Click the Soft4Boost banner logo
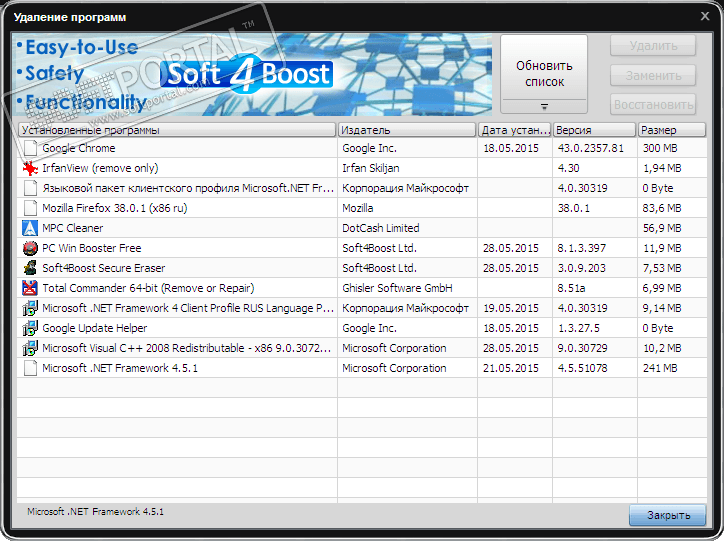Image resolution: width=724 pixels, height=541 pixels. pos(247,74)
